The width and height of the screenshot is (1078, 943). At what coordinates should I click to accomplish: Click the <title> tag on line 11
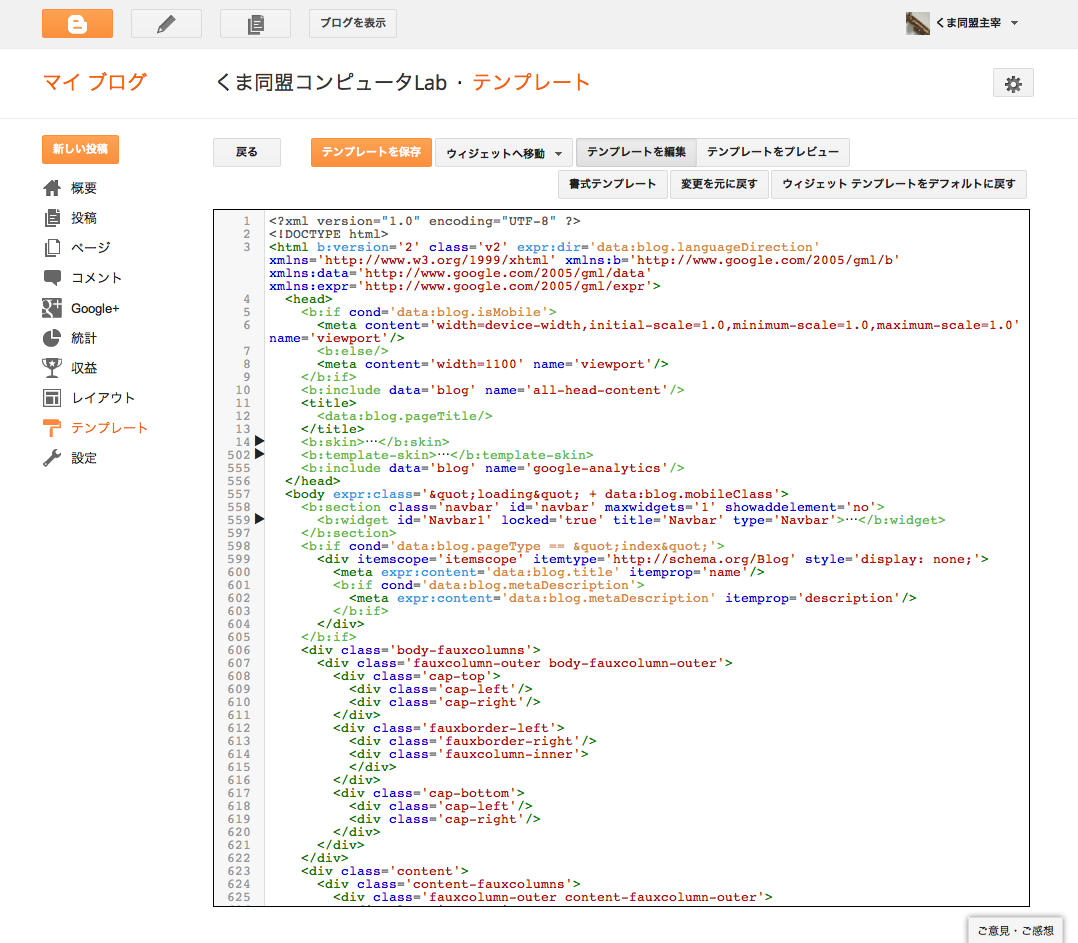(x=329, y=403)
